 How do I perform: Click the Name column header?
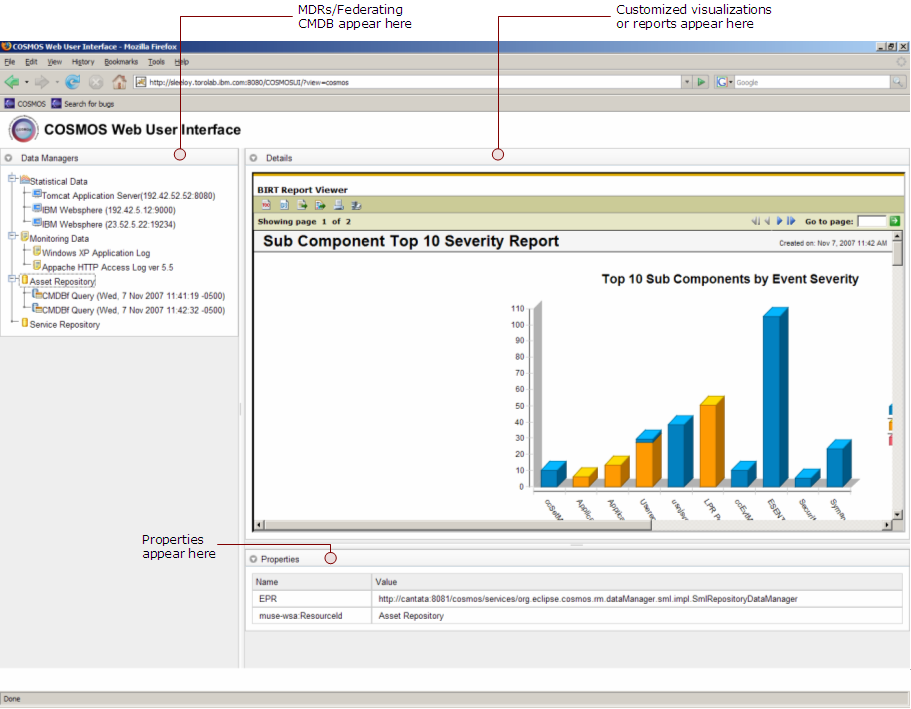pos(312,582)
